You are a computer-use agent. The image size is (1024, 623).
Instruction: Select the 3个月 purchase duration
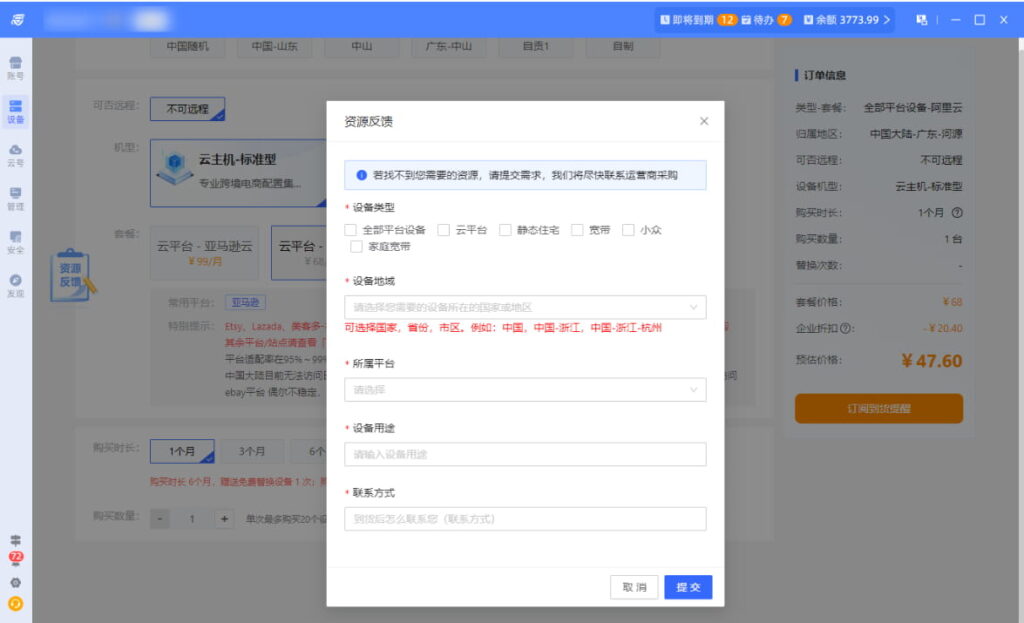(252, 451)
